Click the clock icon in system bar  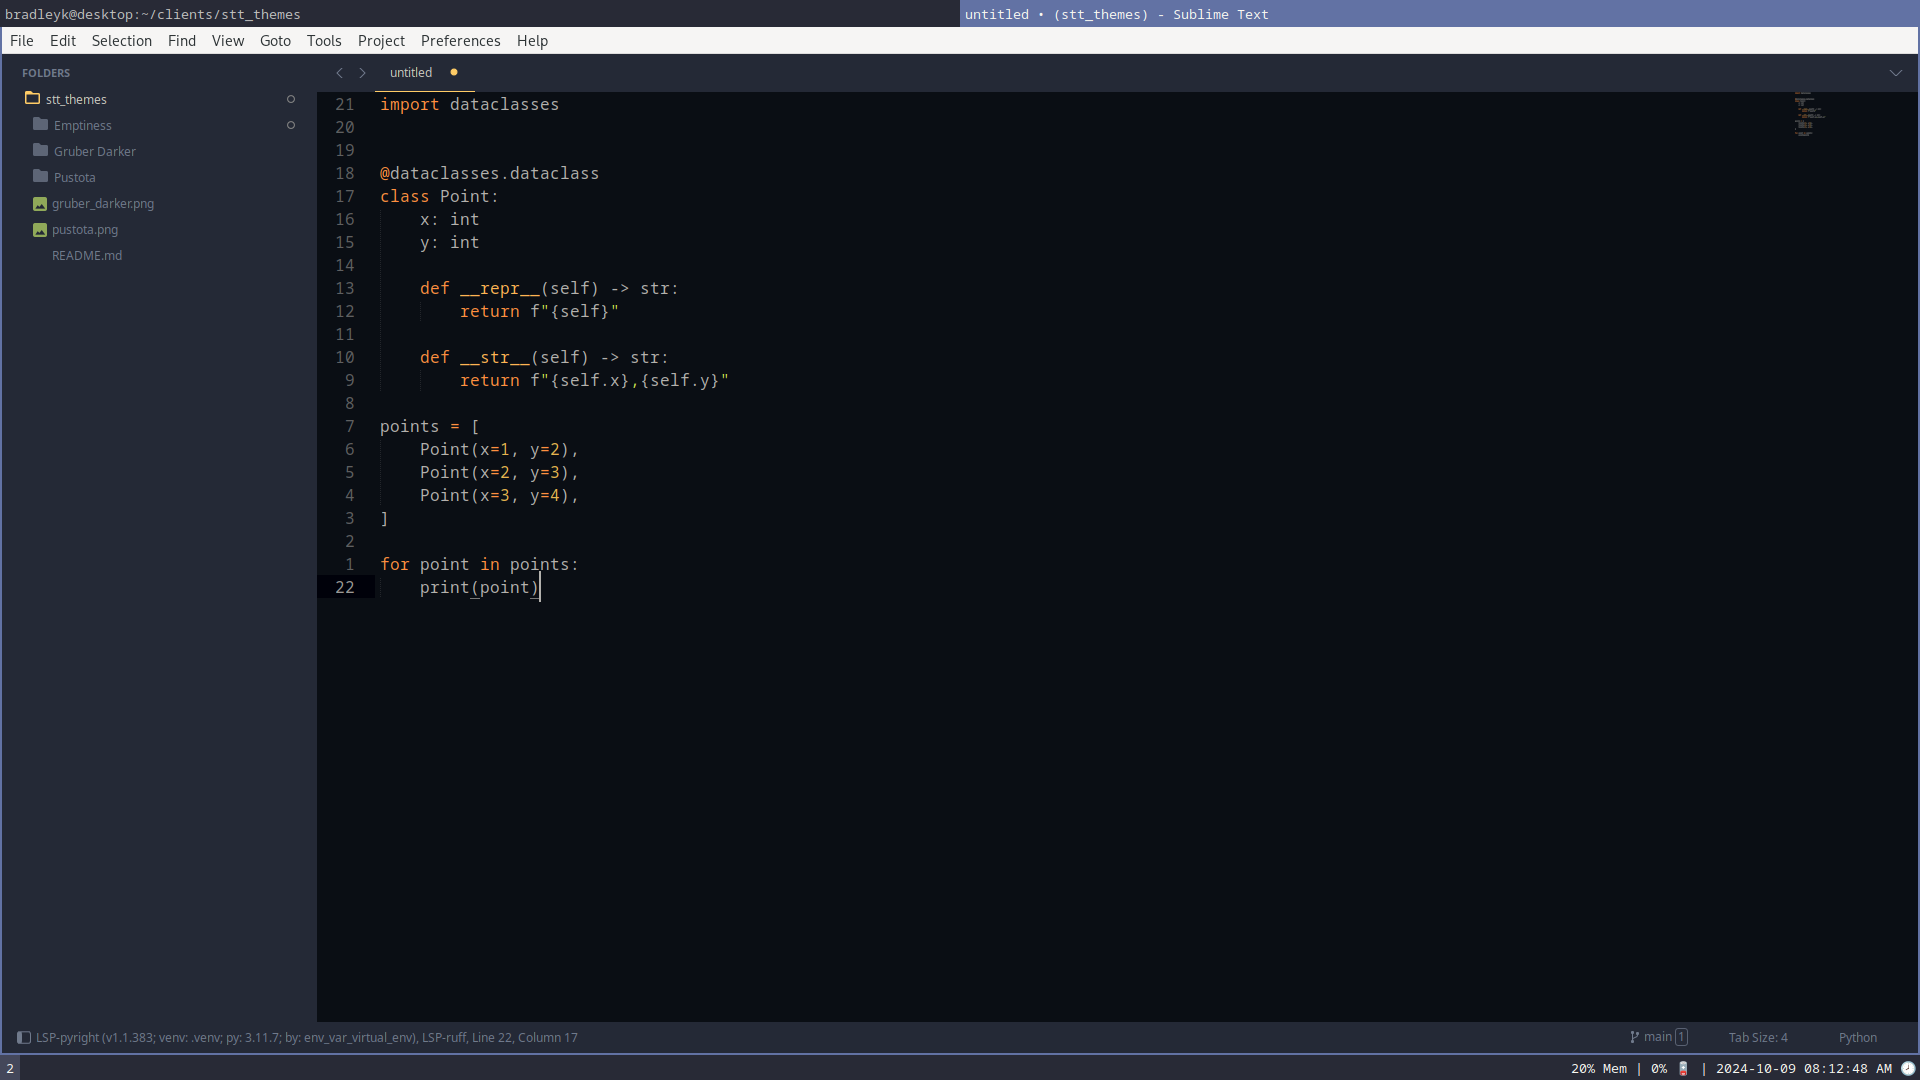(1908, 1069)
